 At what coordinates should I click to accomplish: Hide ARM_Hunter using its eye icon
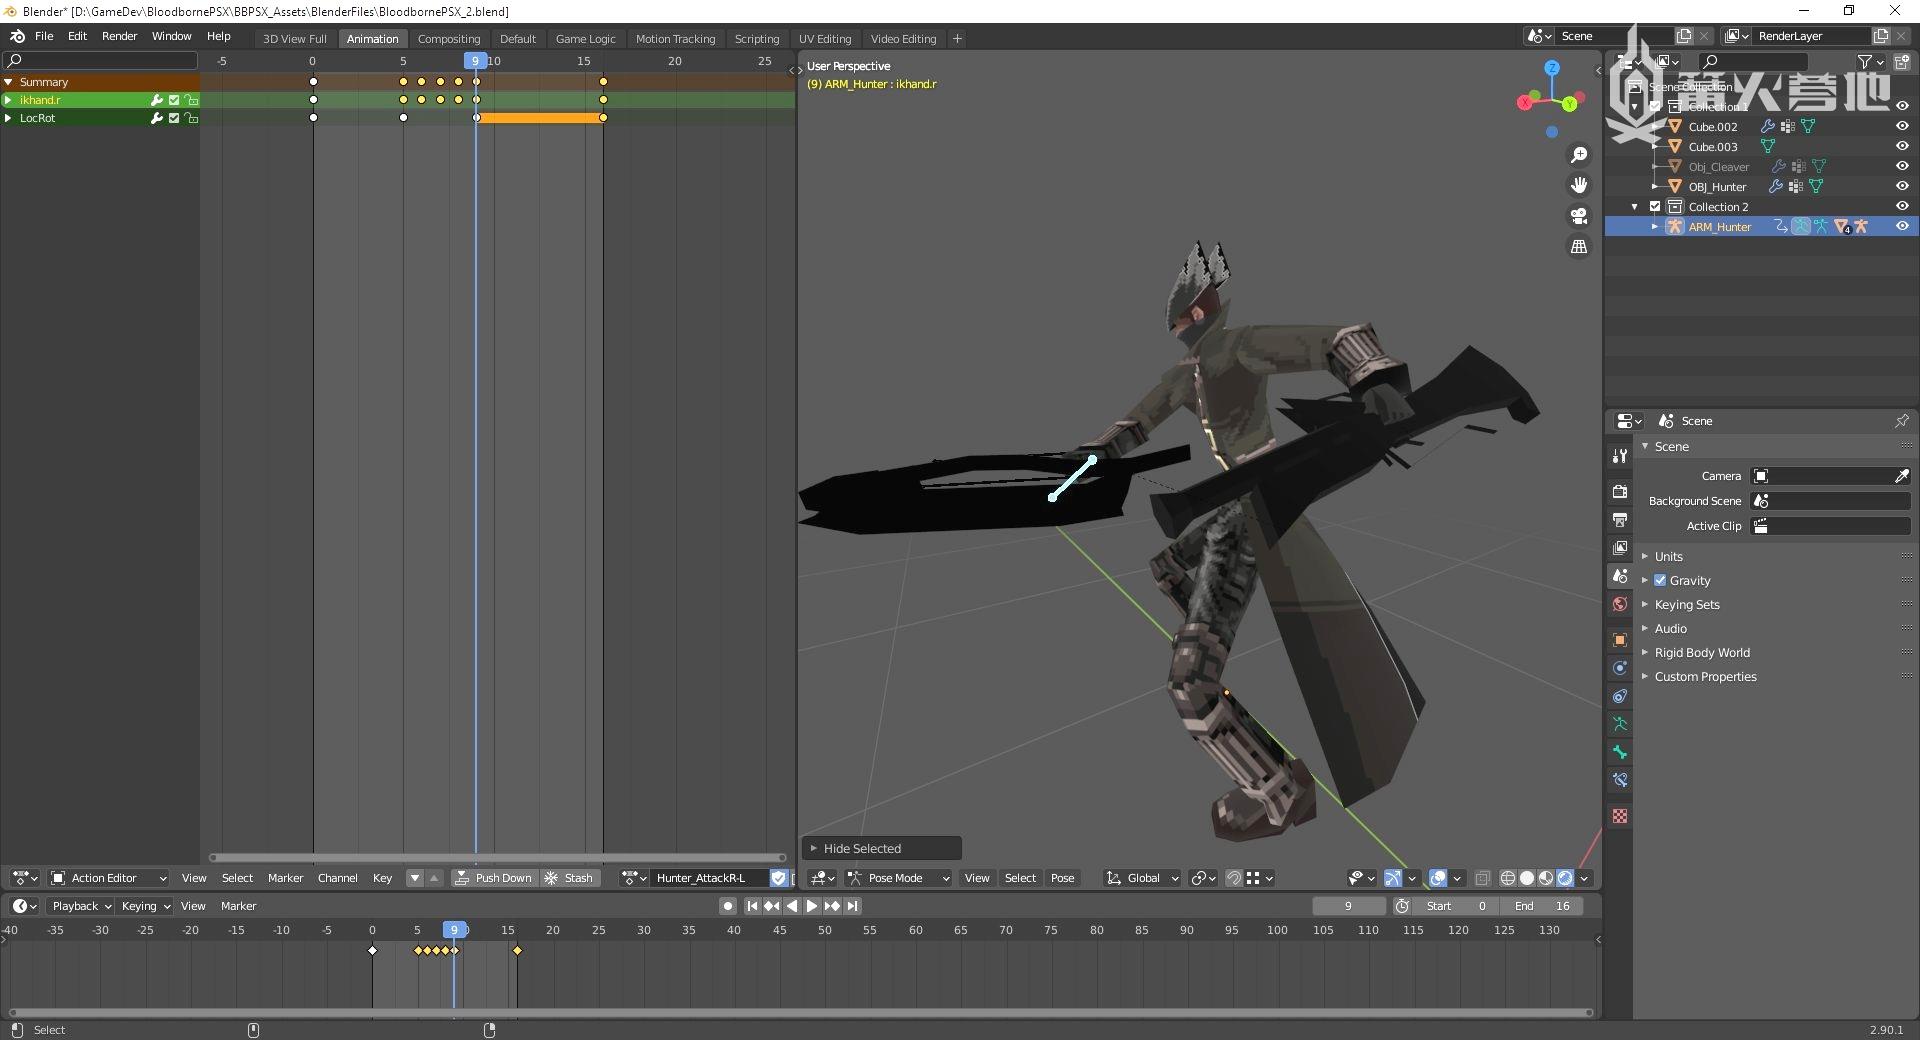click(x=1902, y=227)
